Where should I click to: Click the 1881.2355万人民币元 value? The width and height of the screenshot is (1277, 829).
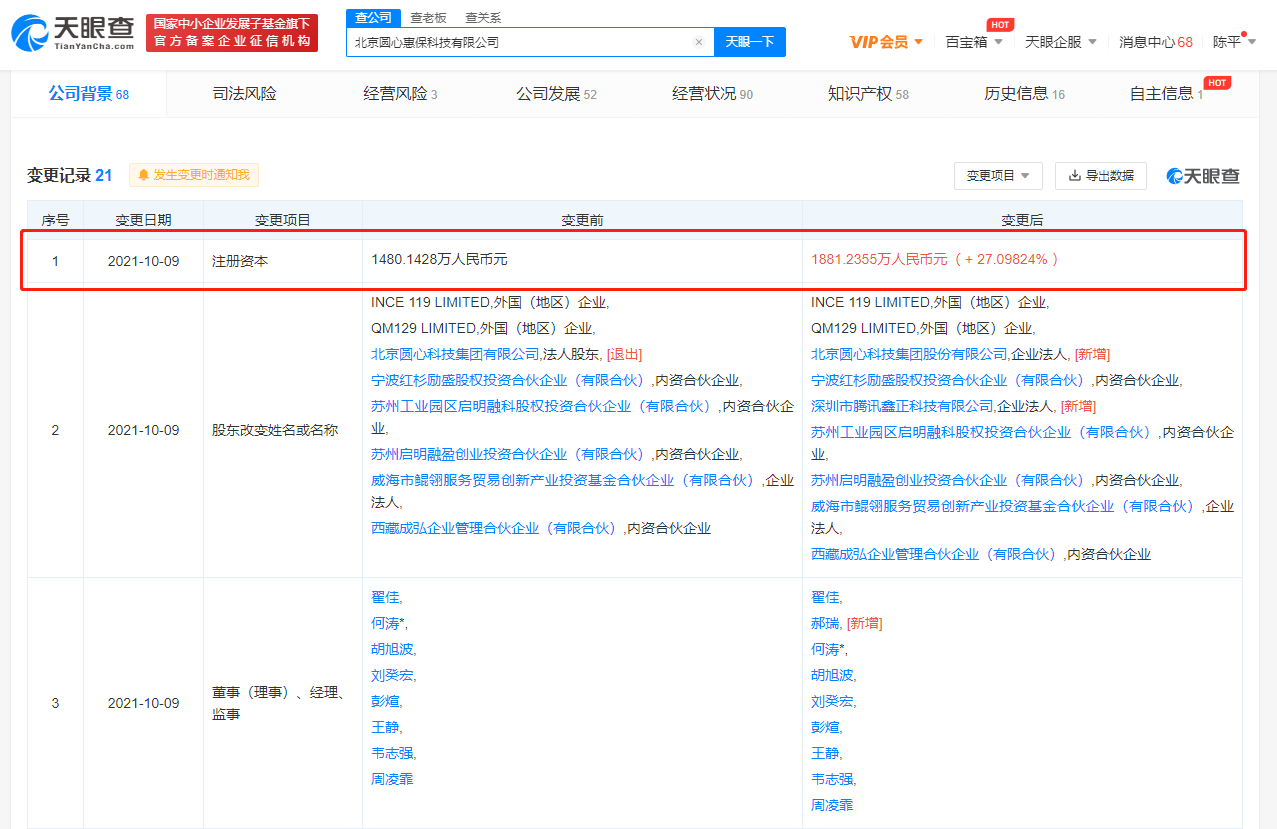[x=879, y=259]
